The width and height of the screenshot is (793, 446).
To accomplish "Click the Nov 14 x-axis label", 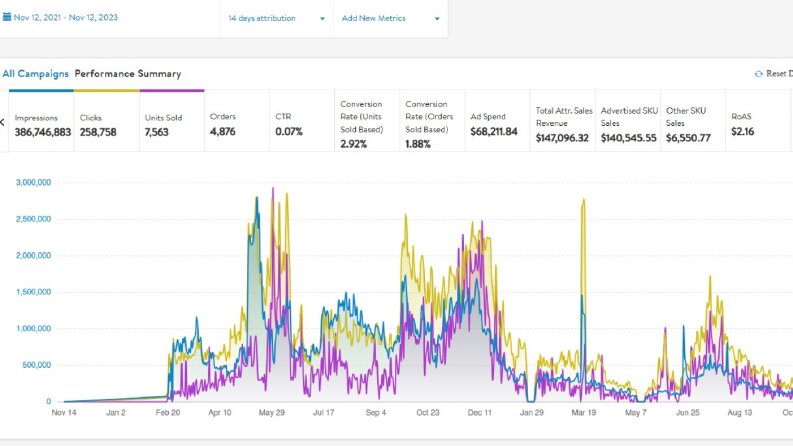I will [x=64, y=413].
